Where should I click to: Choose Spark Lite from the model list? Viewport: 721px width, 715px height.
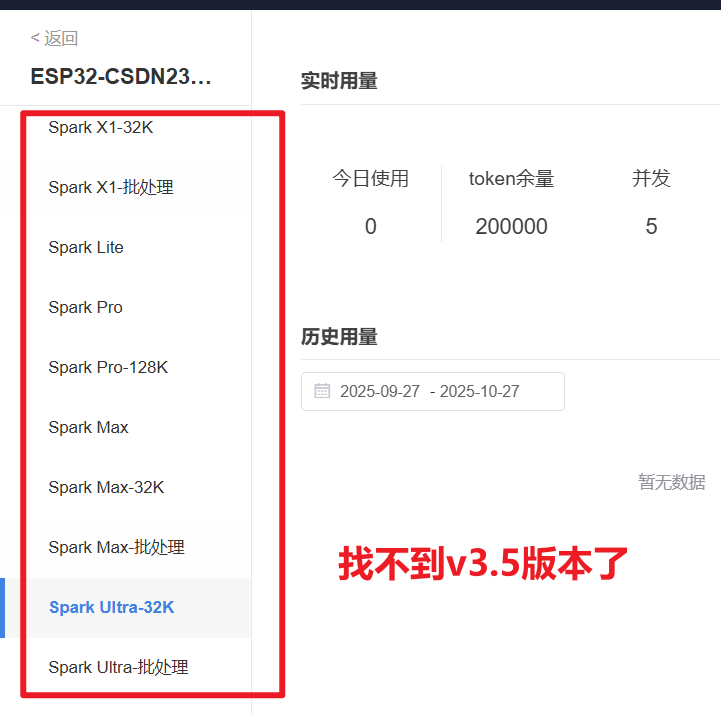click(x=86, y=247)
